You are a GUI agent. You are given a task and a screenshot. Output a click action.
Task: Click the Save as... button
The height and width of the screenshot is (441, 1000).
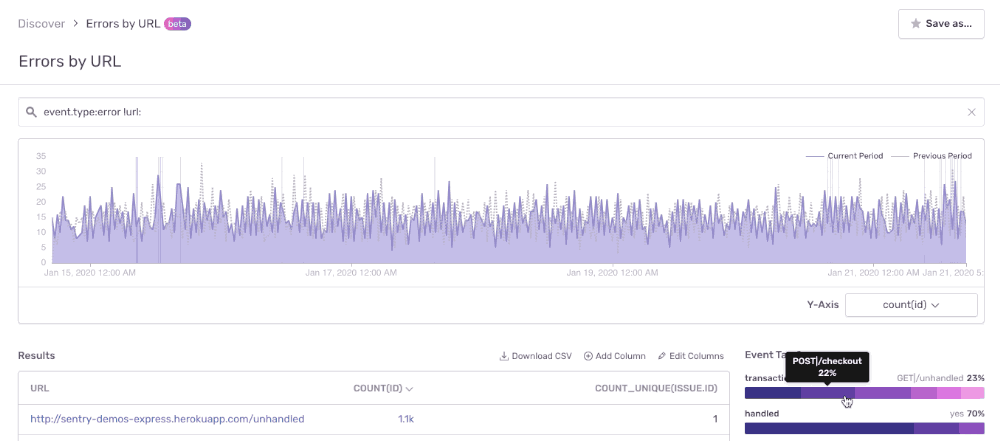tap(940, 24)
